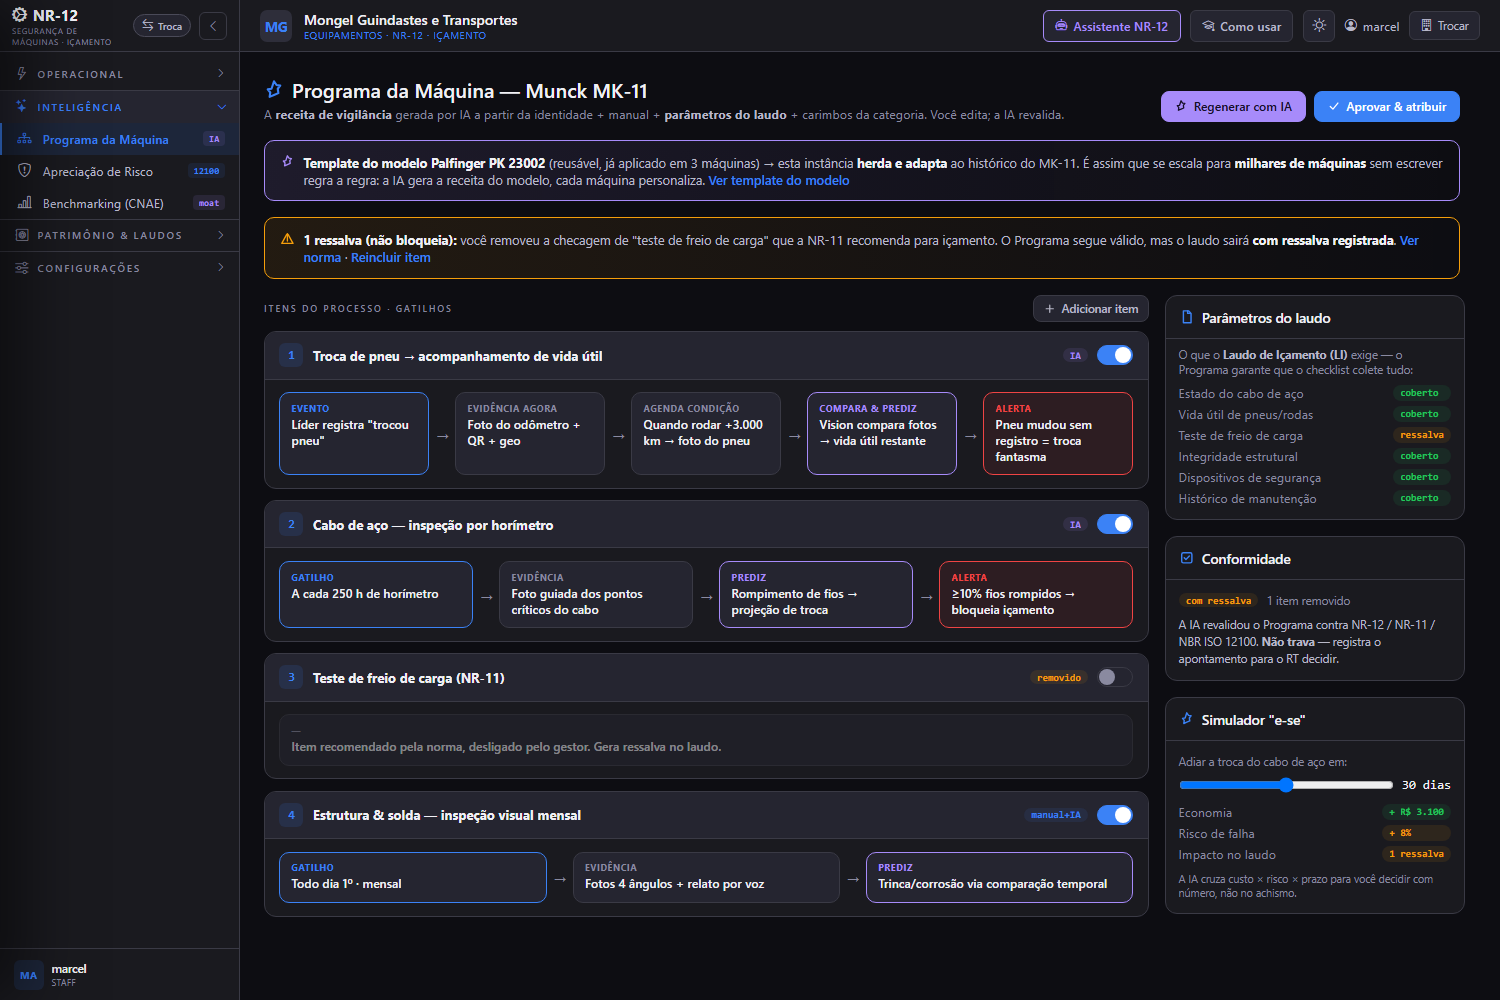Click the 1 ressalva Impacto no laudo value
This screenshot has width=1500, height=1000.
point(1416,854)
